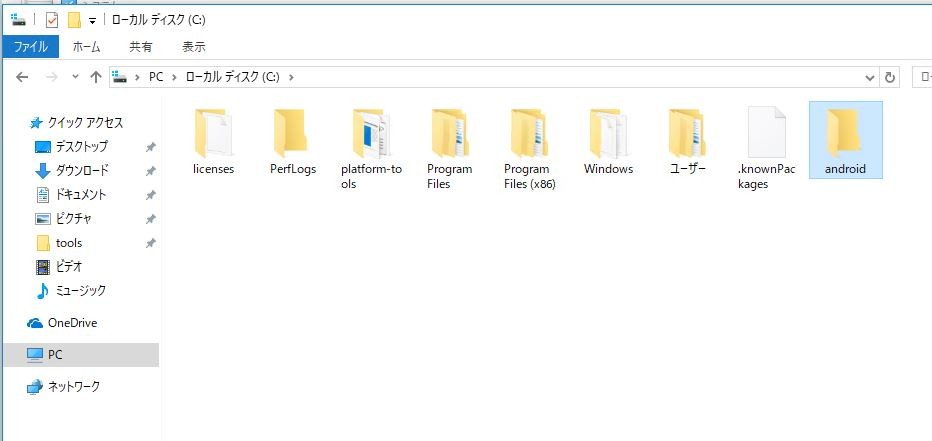
Task: Click the pin icon beside デスクトップ
Action: [150, 147]
